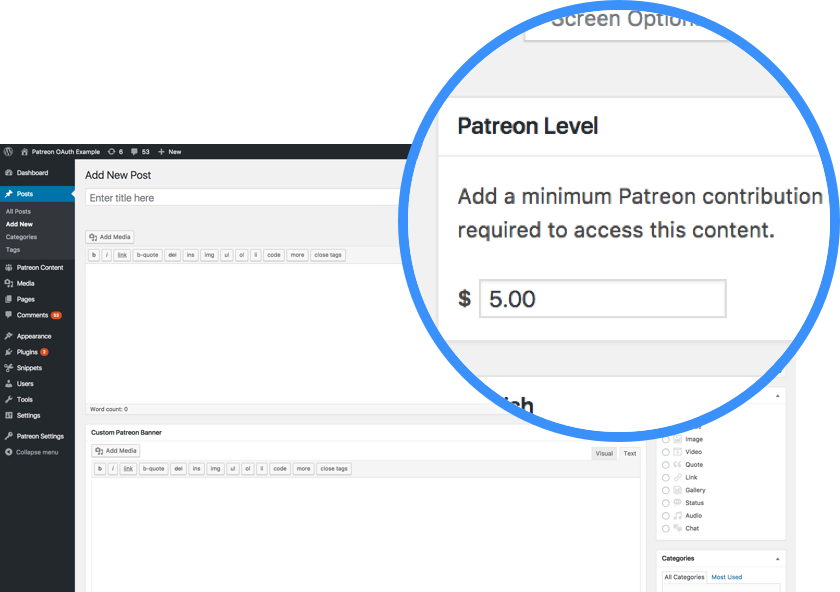Collapse the Categories panel with its arrow

click(778, 557)
